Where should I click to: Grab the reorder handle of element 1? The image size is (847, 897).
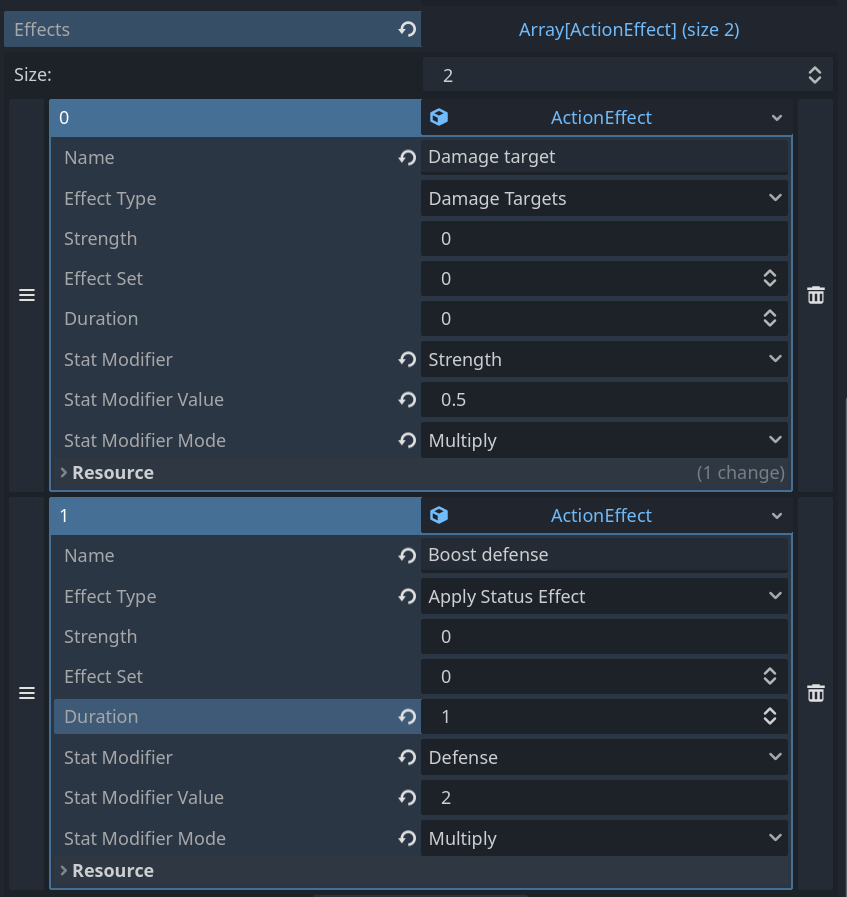[x=27, y=693]
